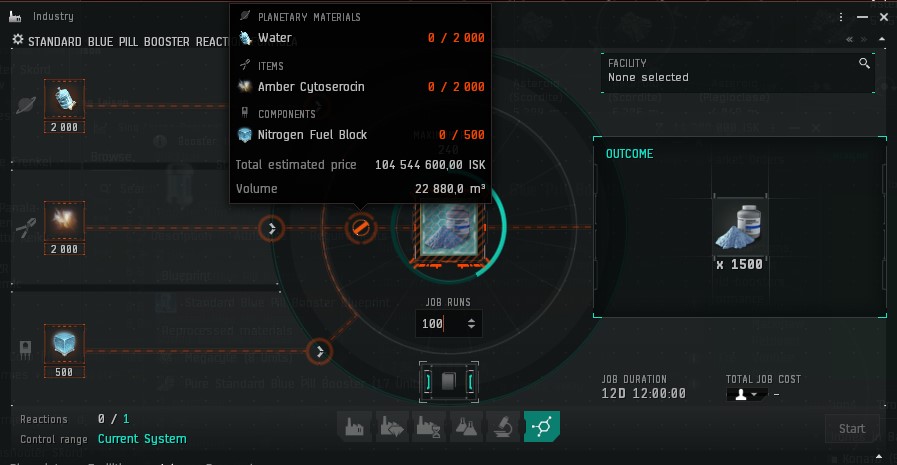Click the Start job button
This screenshot has height=465, width=897.
(x=851, y=428)
